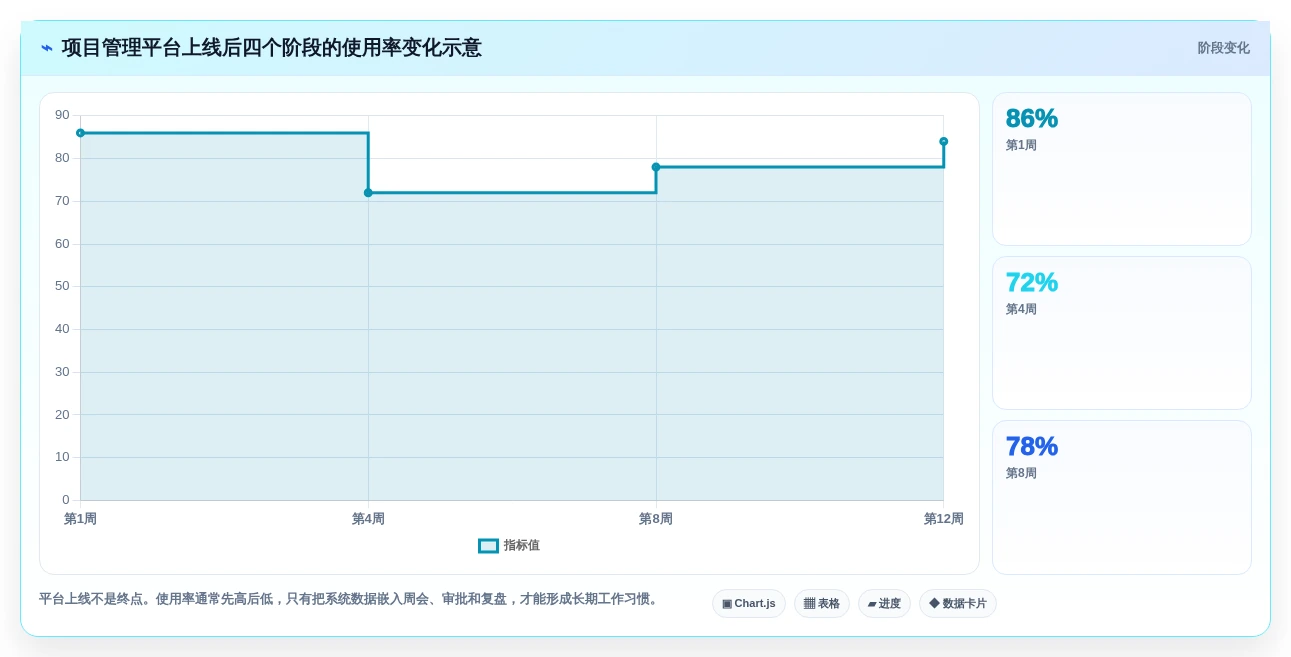Open the 78% 第8周 data card
Image resolution: width=1291 pixels, height=657 pixels.
(1121, 498)
